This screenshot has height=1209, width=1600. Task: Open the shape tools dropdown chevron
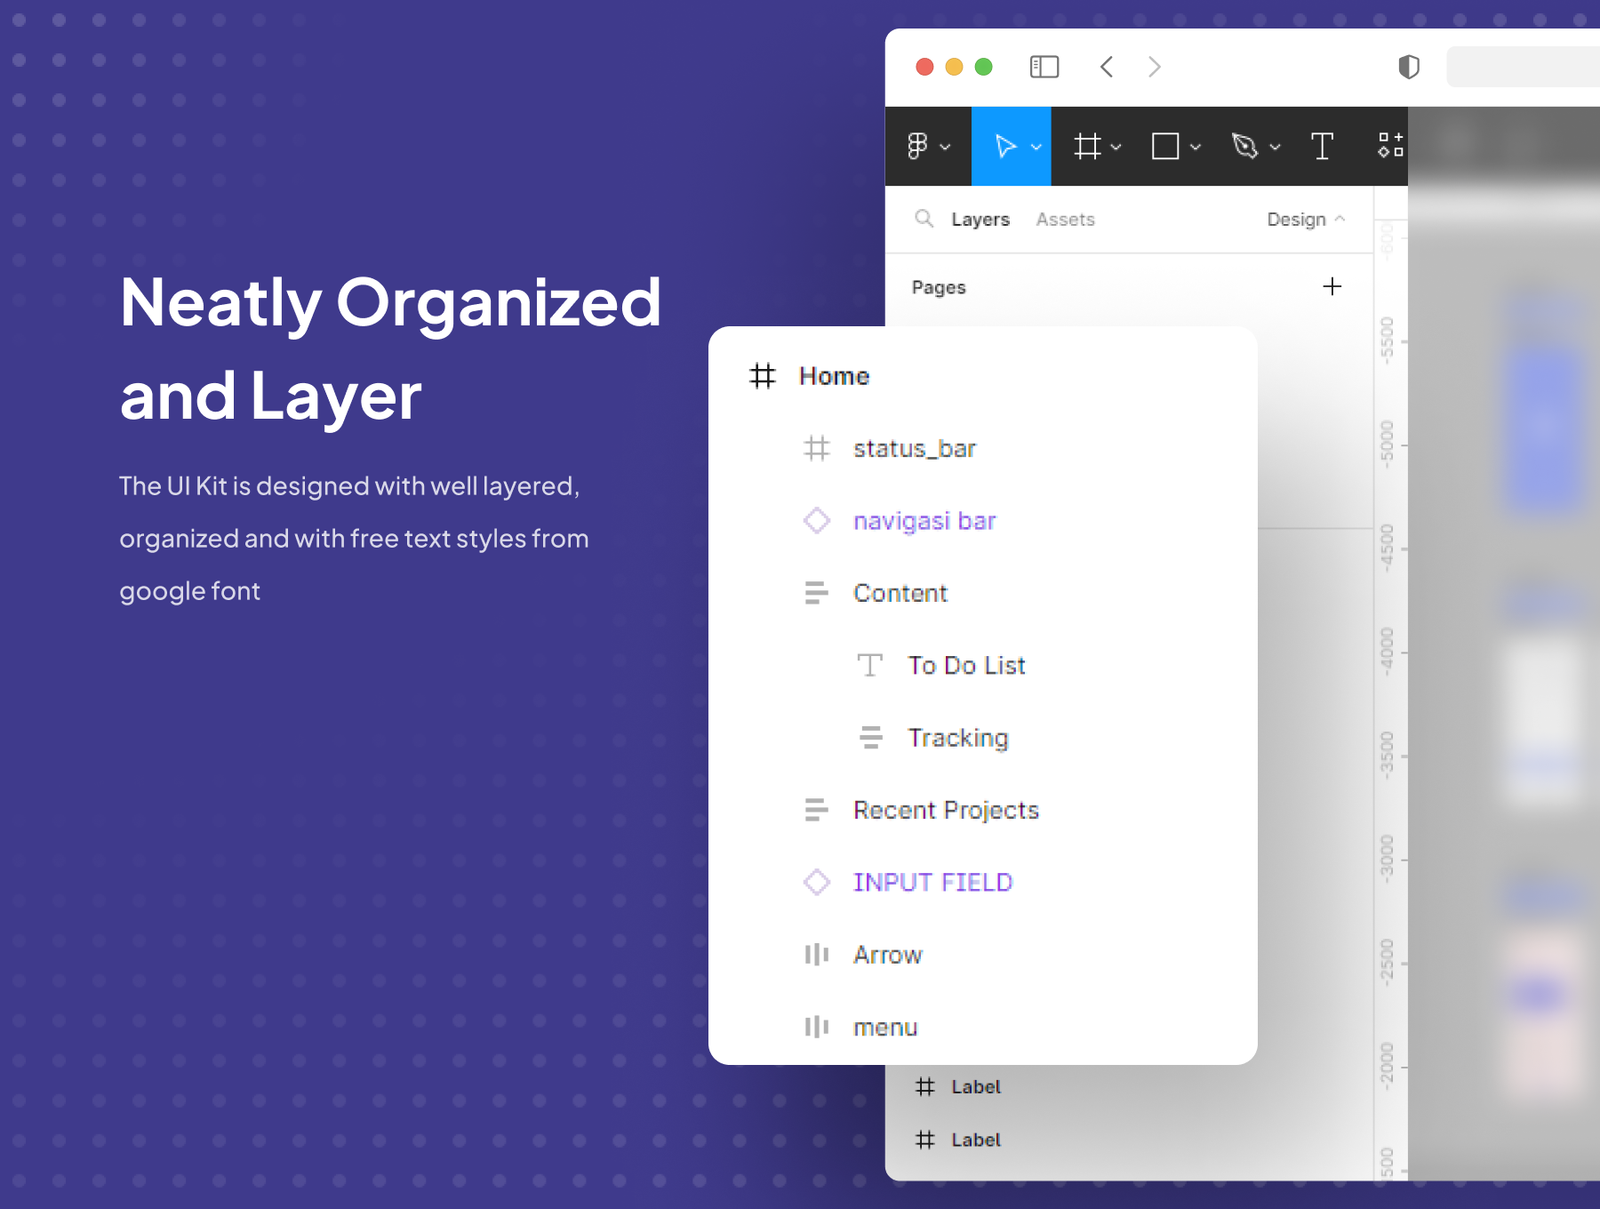click(x=1196, y=147)
